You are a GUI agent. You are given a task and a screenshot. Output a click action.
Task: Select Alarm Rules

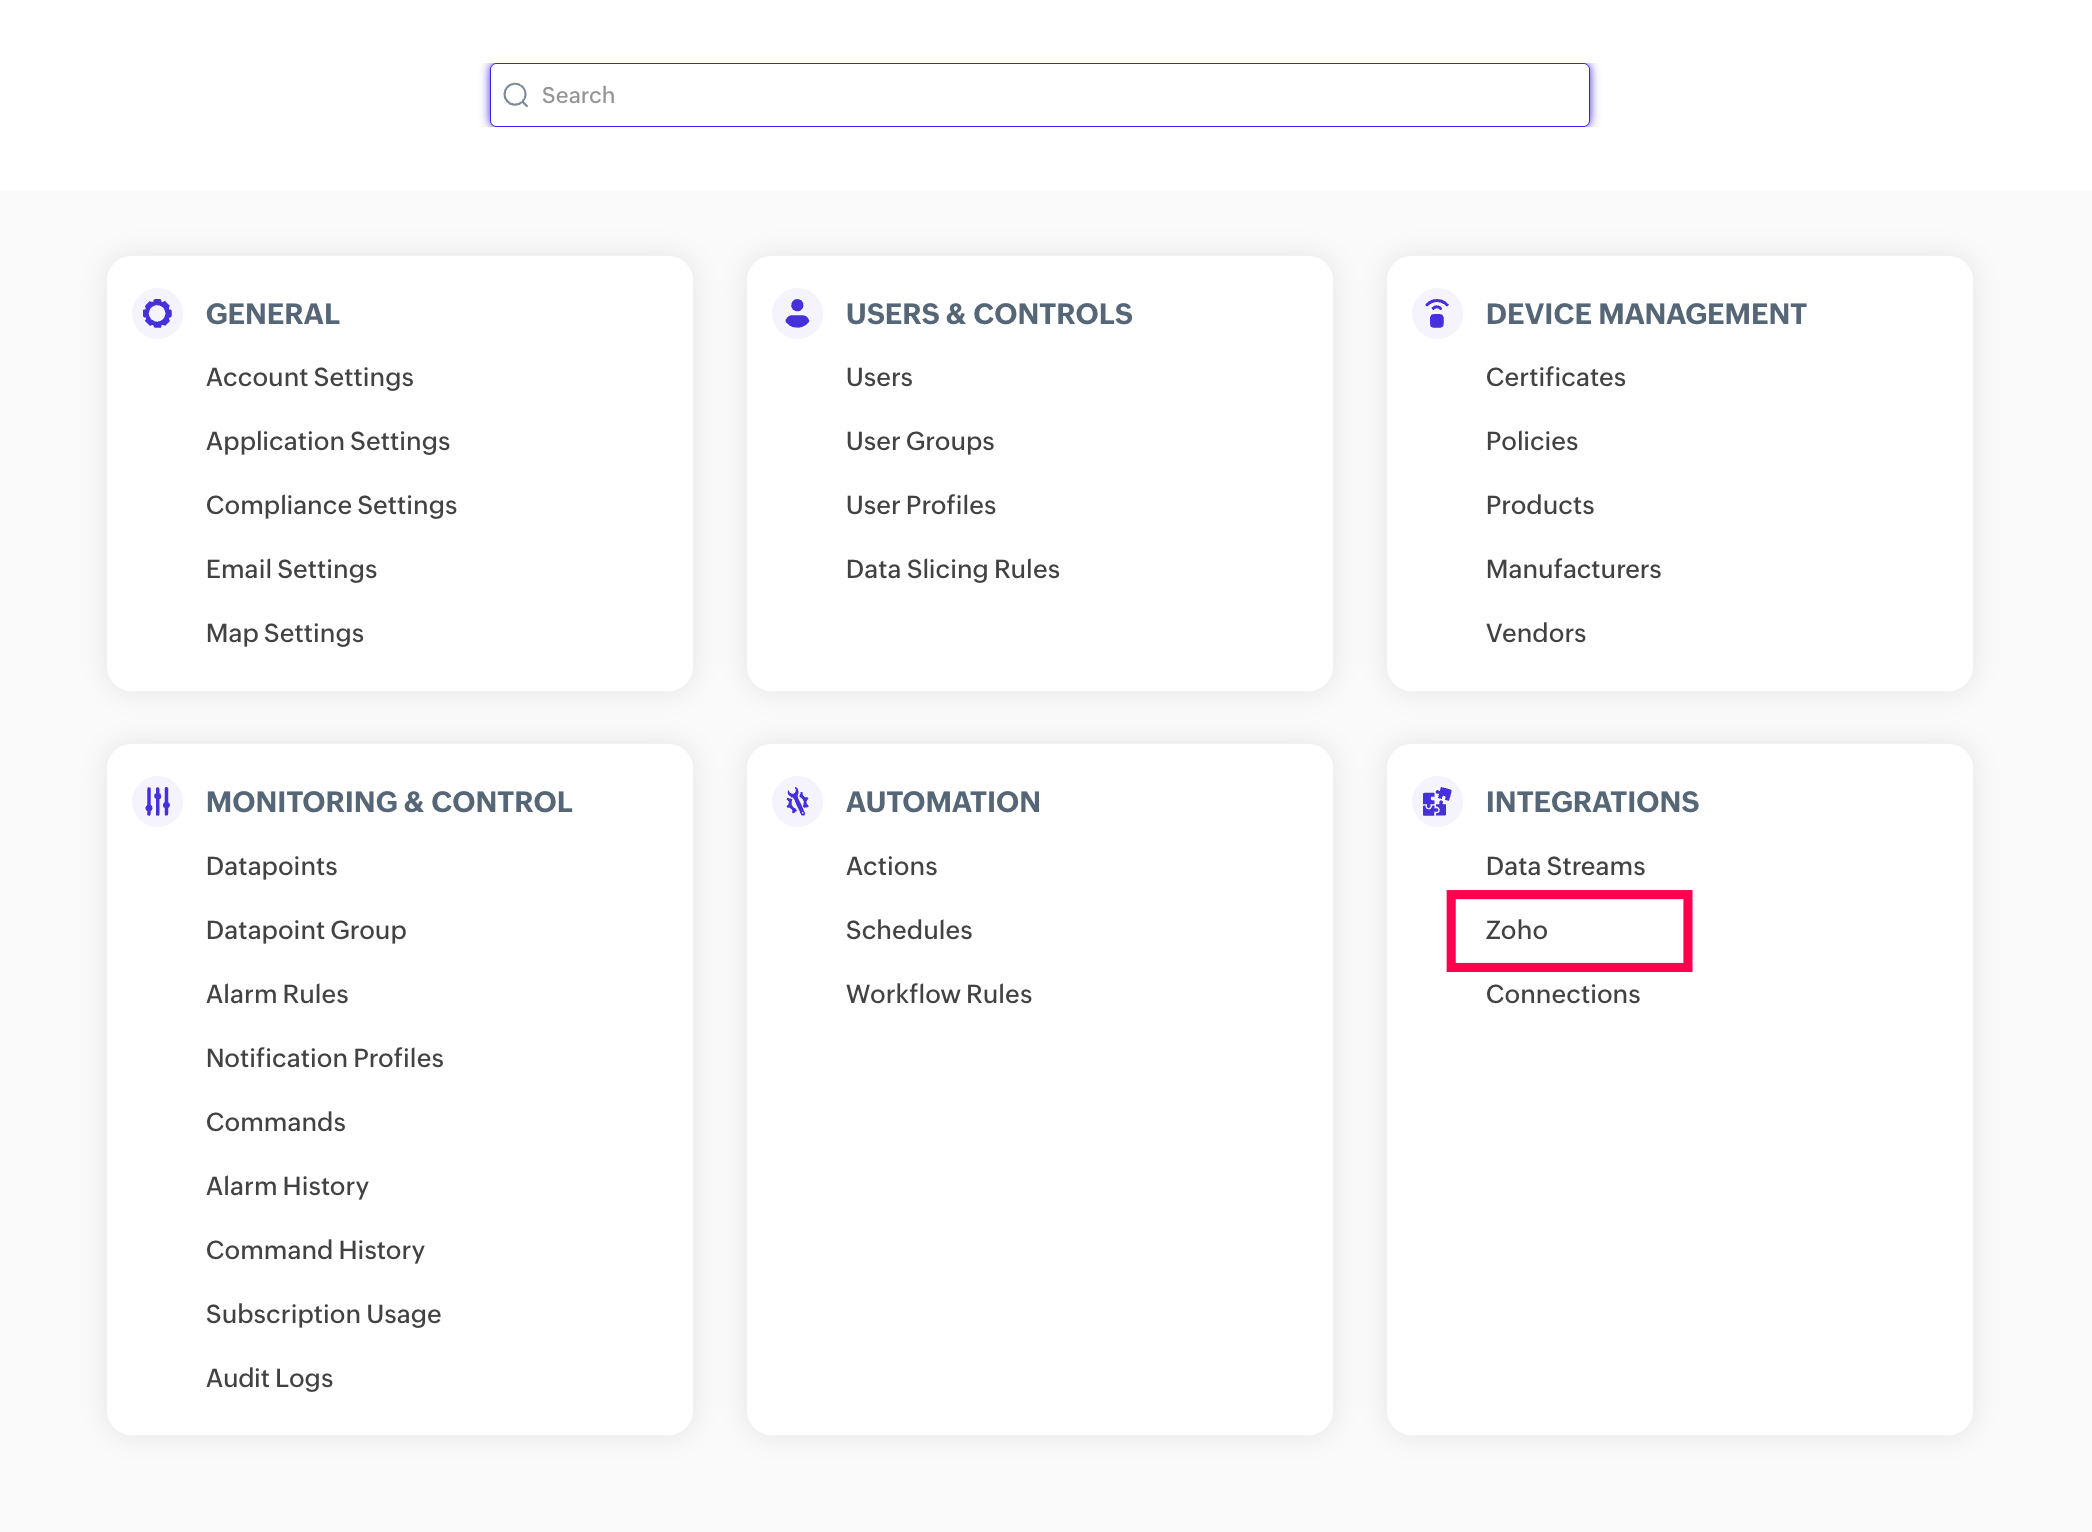click(x=277, y=994)
